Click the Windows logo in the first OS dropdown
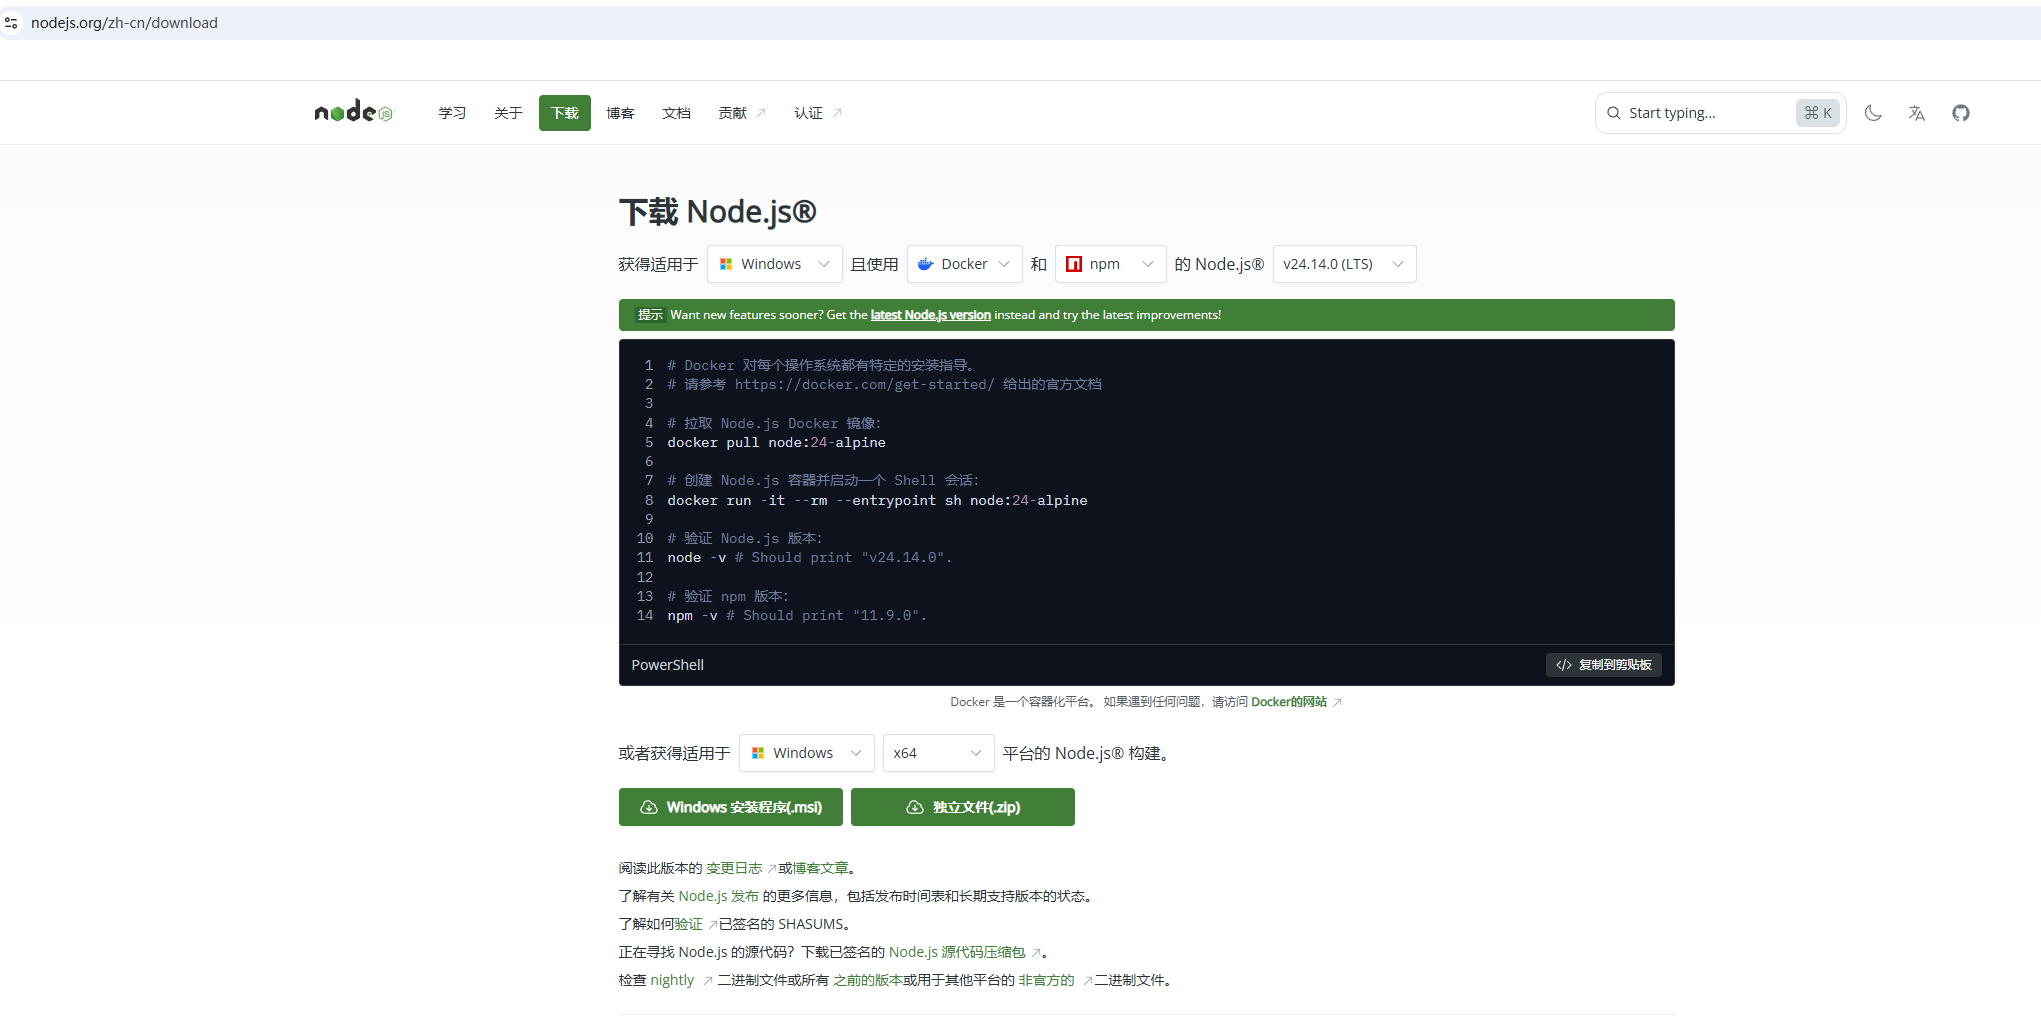 (726, 264)
